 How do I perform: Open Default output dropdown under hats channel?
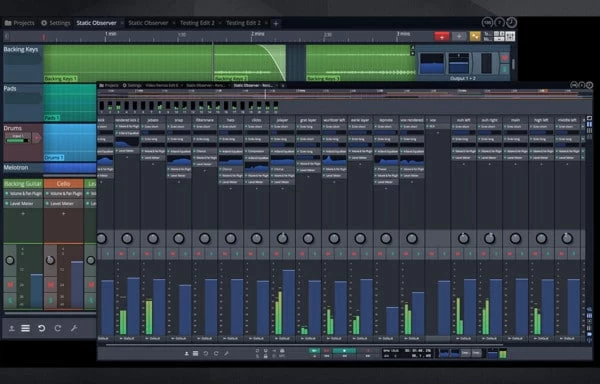230,338
